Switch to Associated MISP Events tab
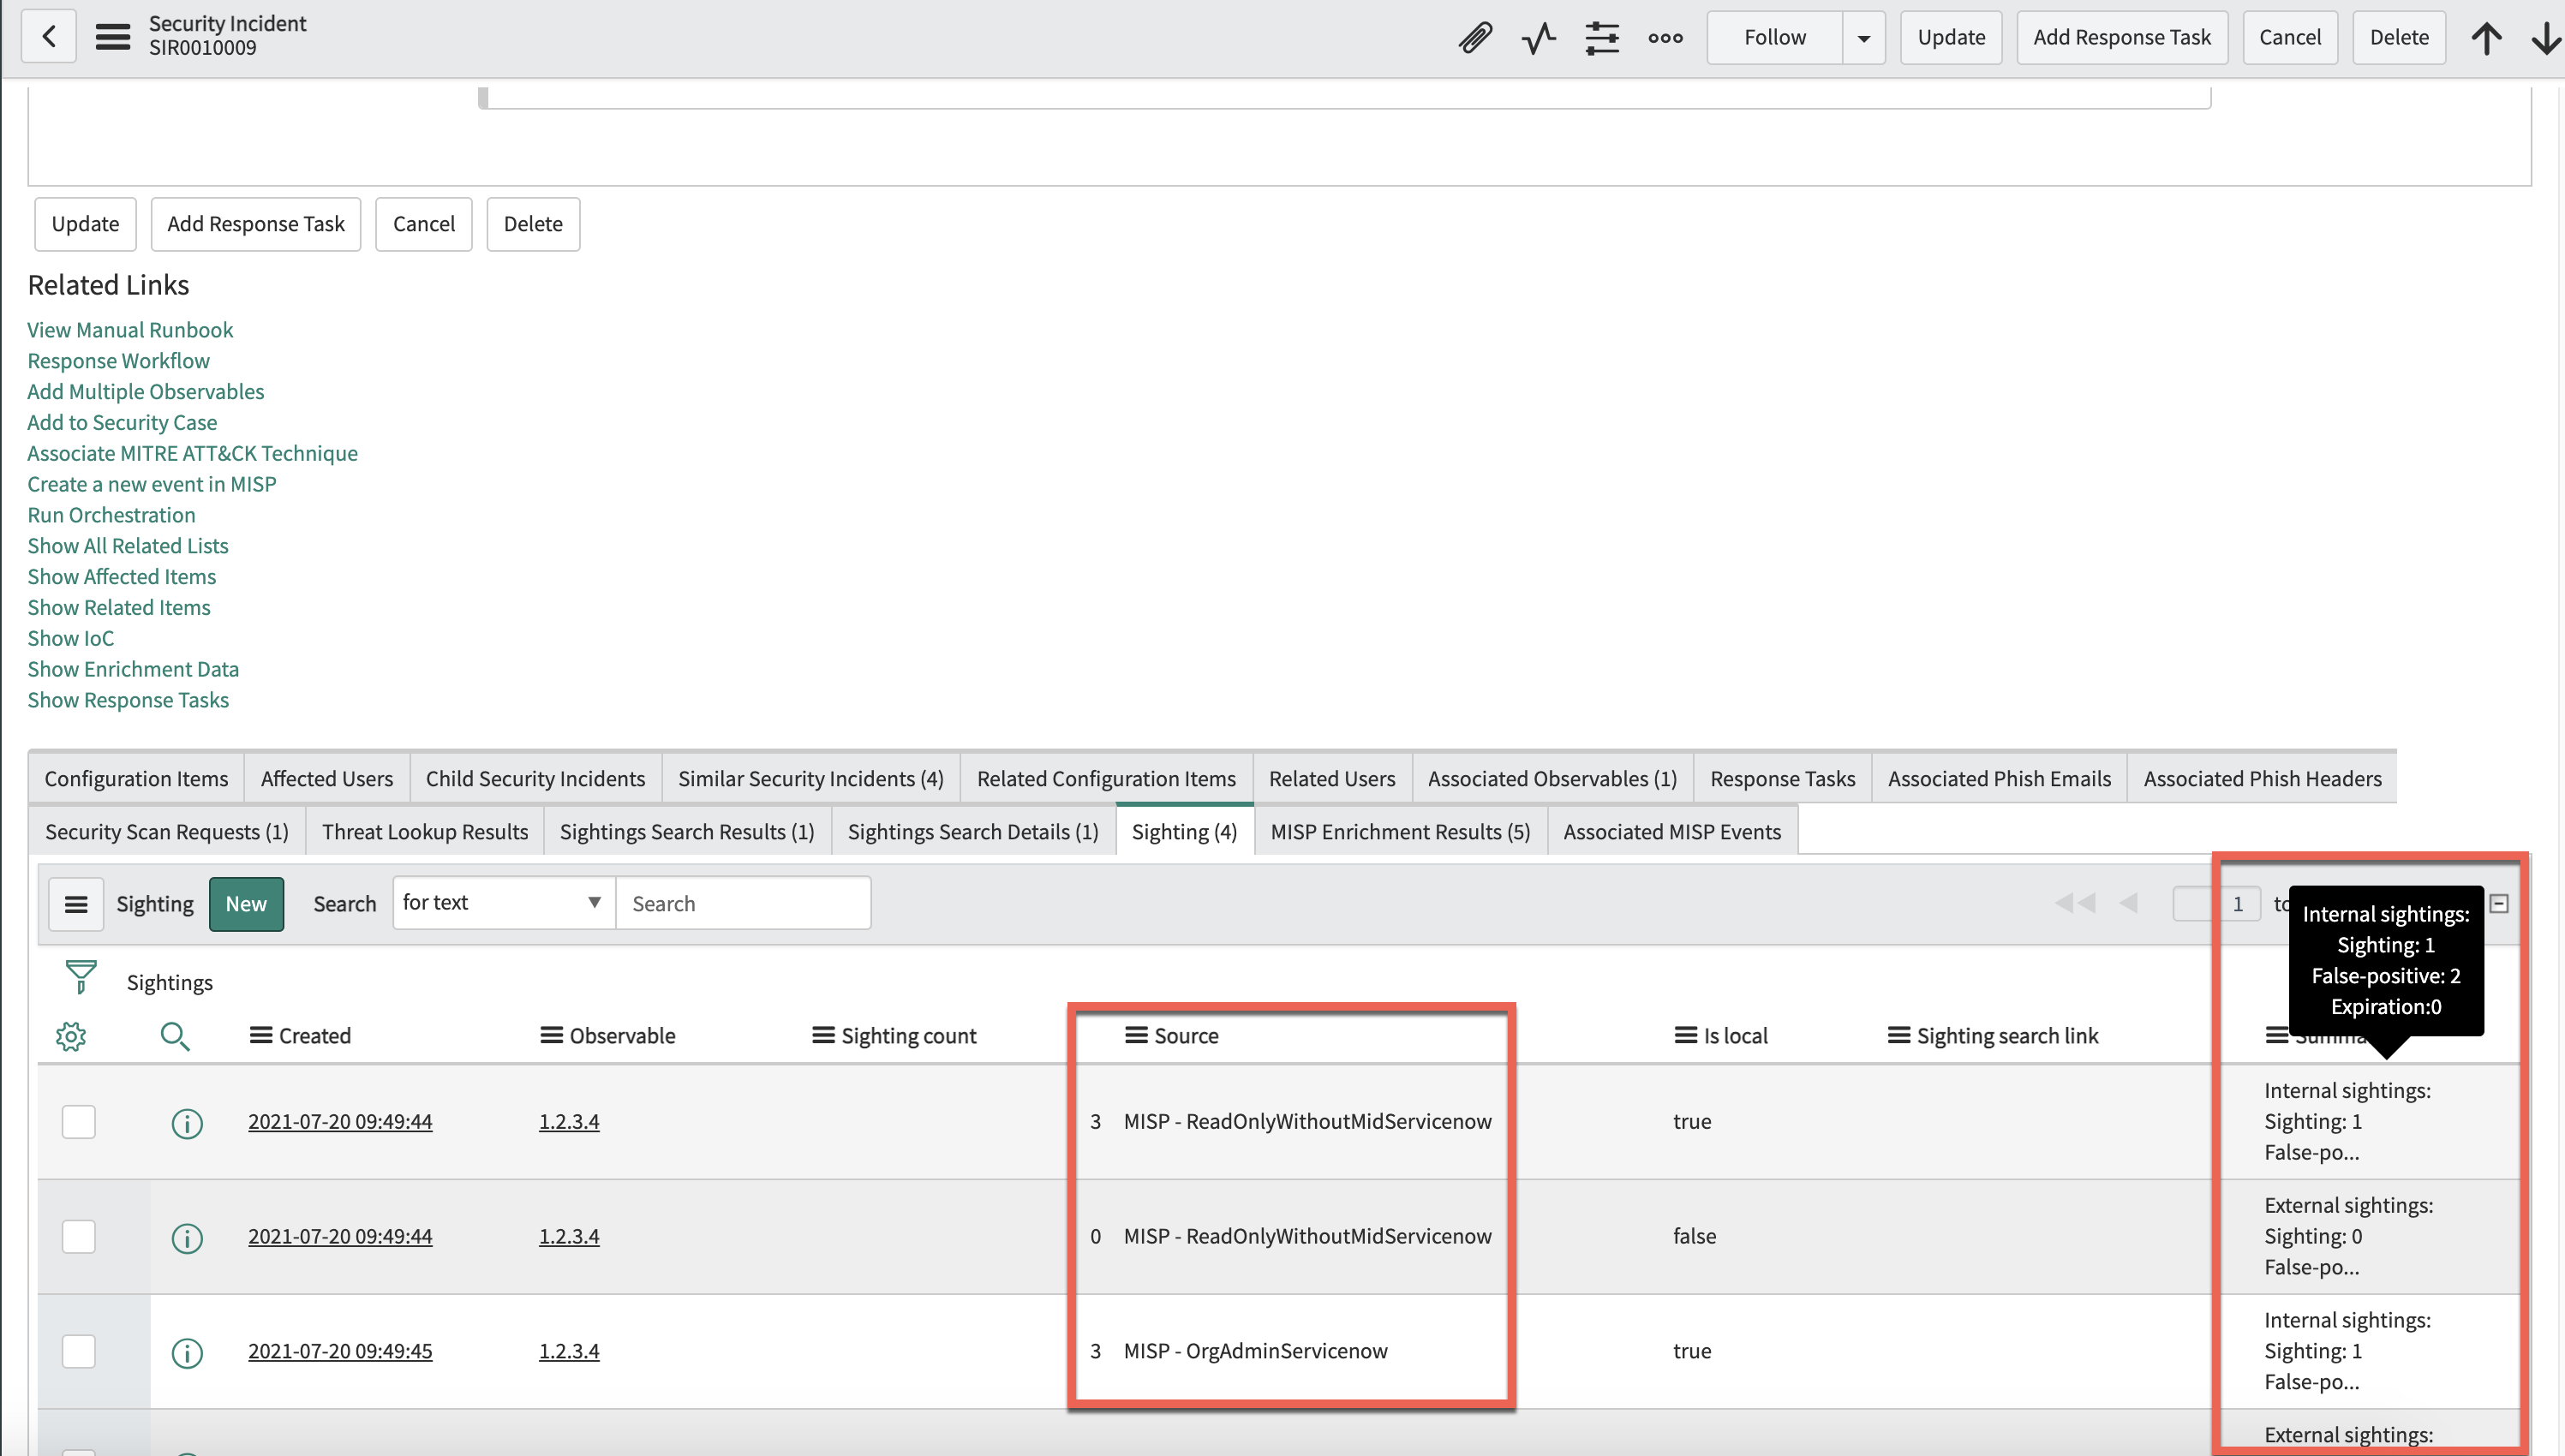Viewport: 2565px width, 1456px height. pyautogui.click(x=1672, y=832)
